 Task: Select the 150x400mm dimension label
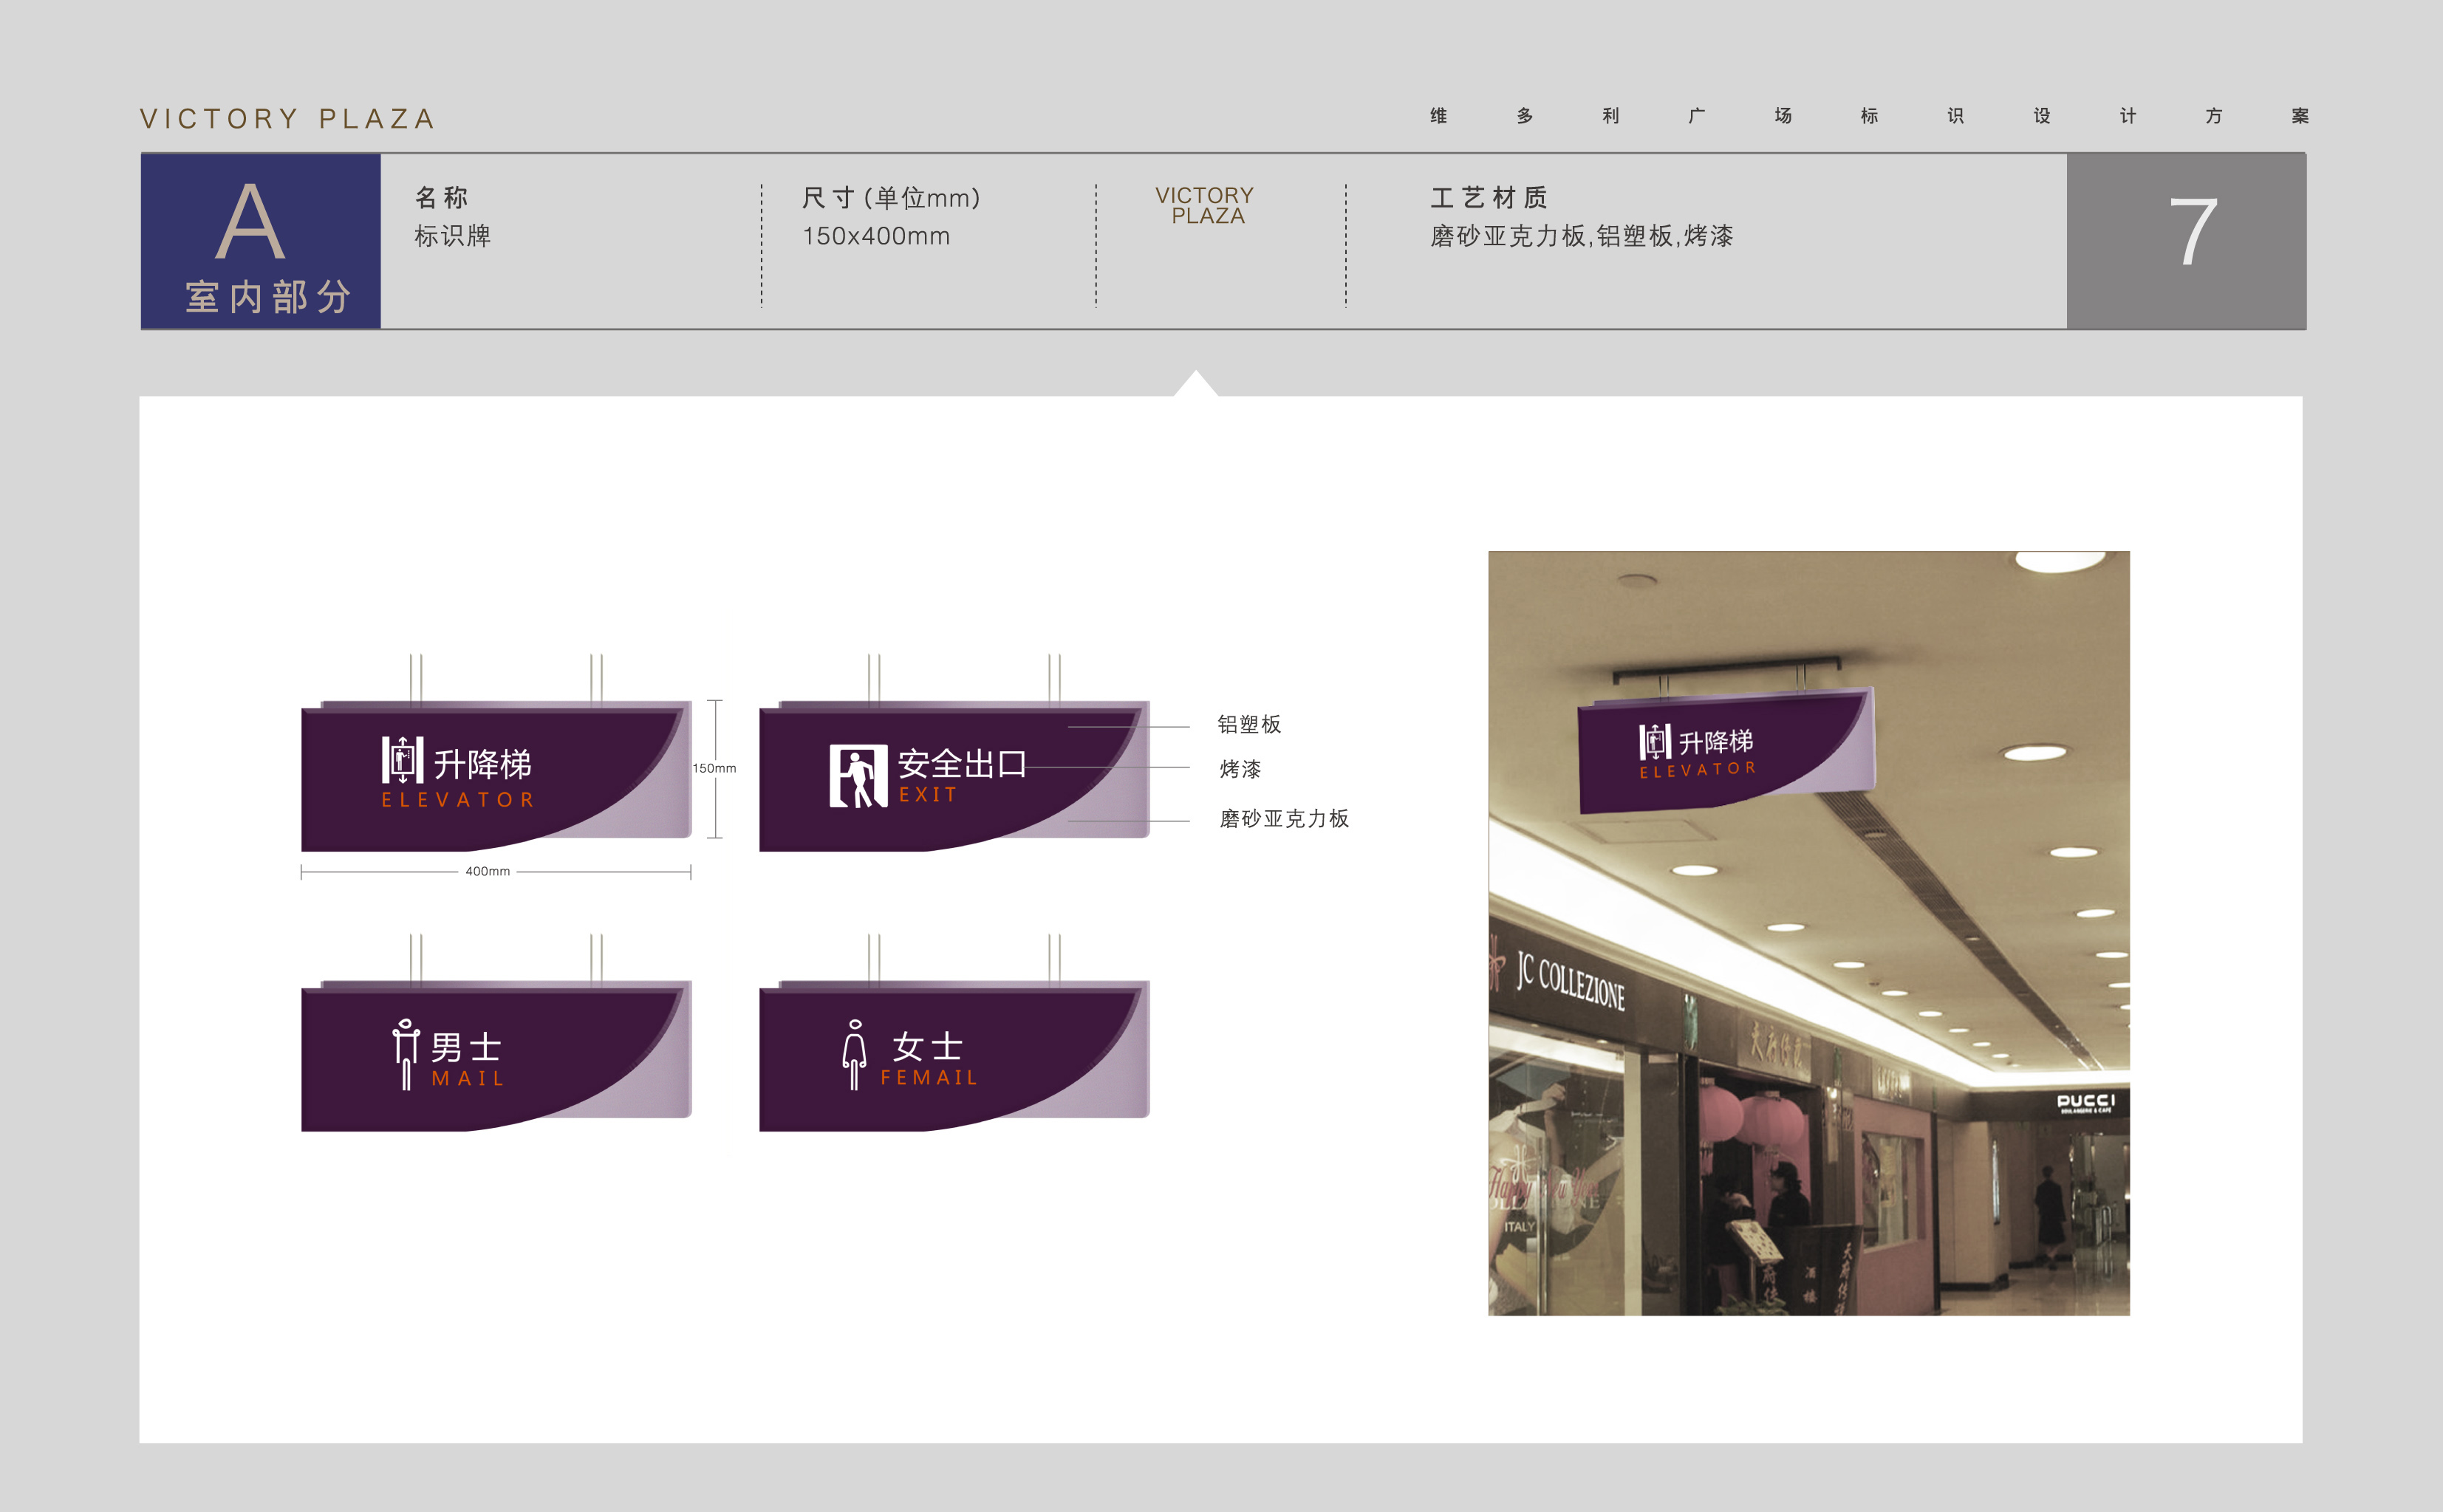(x=876, y=238)
